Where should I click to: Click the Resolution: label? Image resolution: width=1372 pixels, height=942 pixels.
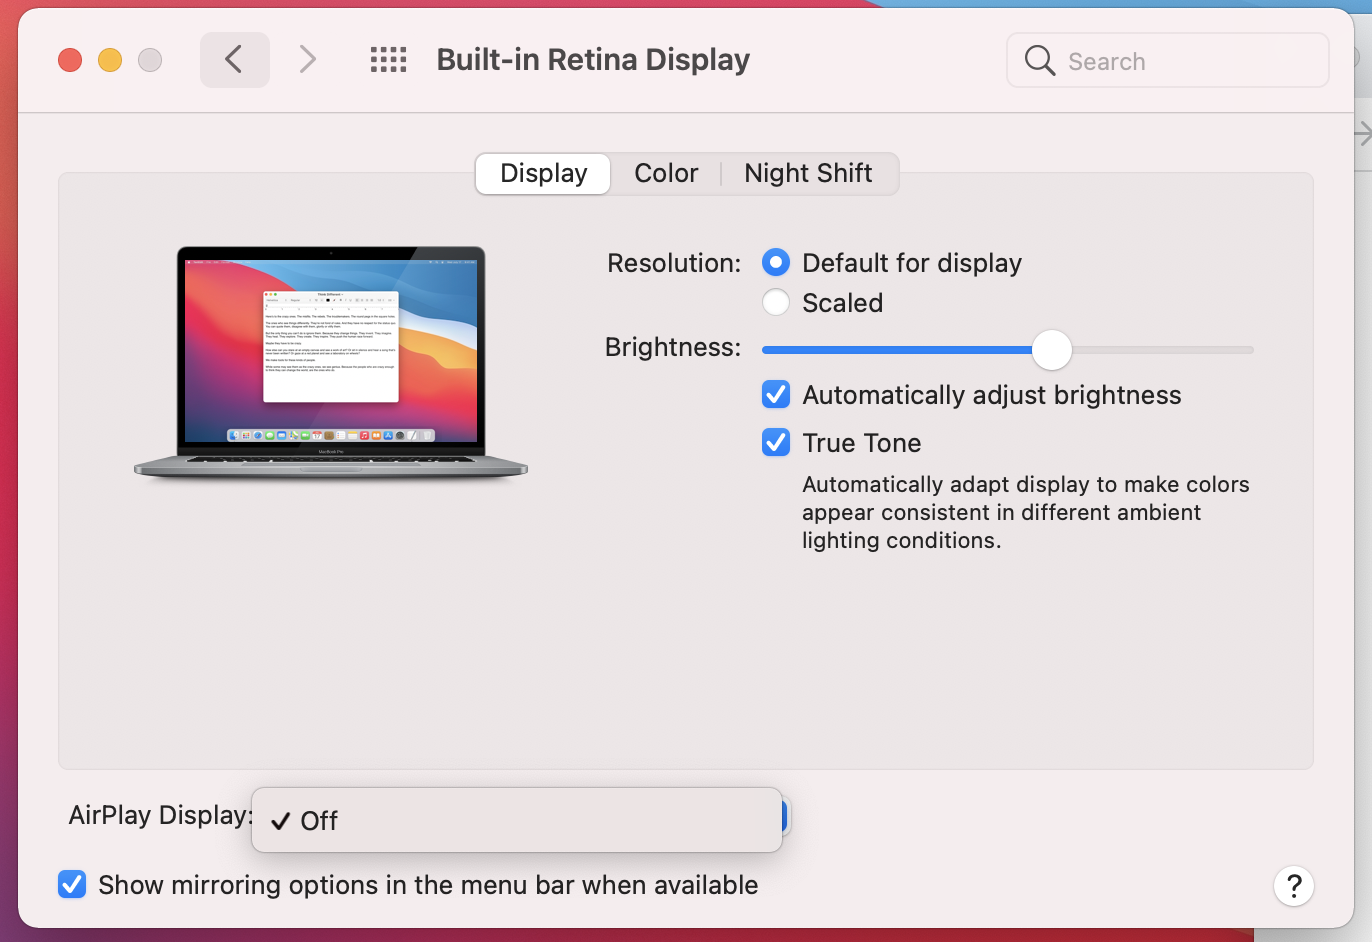coord(674,263)
